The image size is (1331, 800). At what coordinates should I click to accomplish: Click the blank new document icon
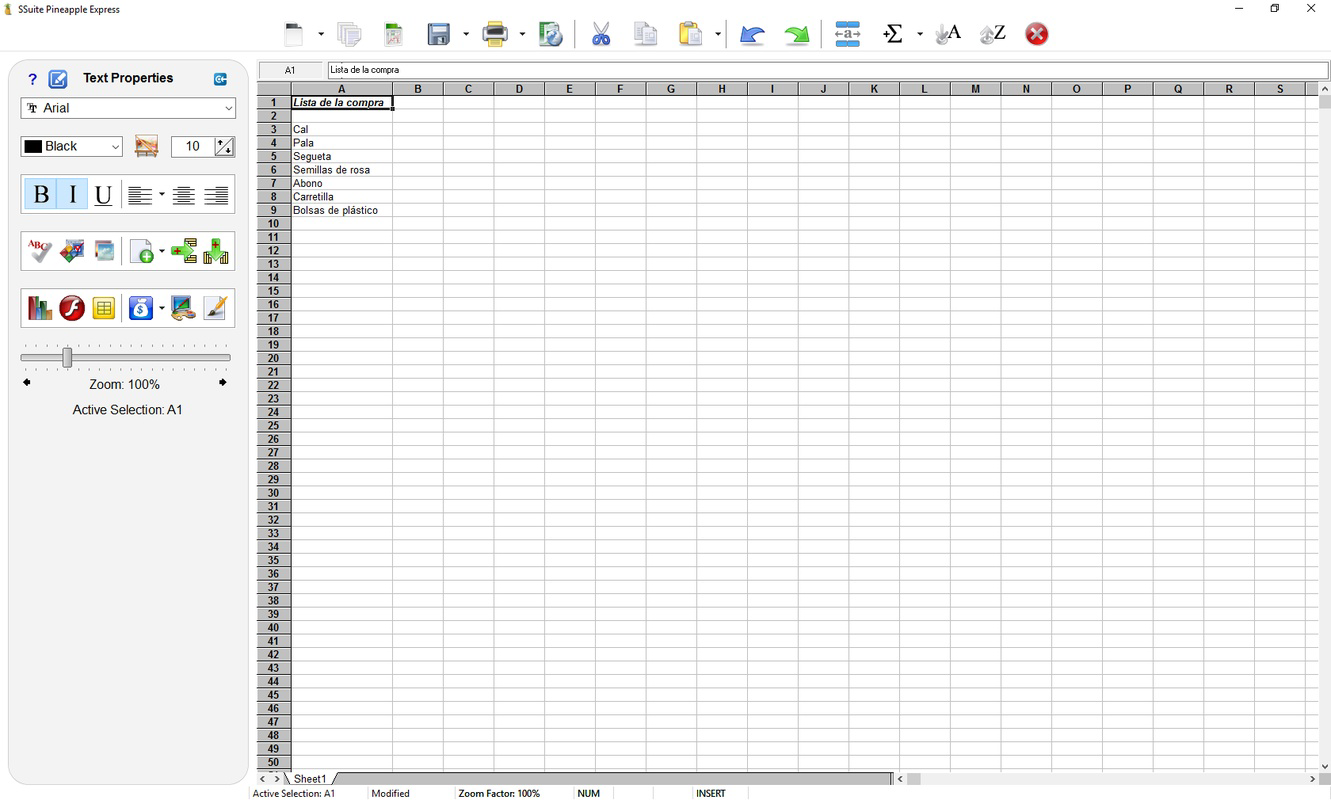pos(293,35)
